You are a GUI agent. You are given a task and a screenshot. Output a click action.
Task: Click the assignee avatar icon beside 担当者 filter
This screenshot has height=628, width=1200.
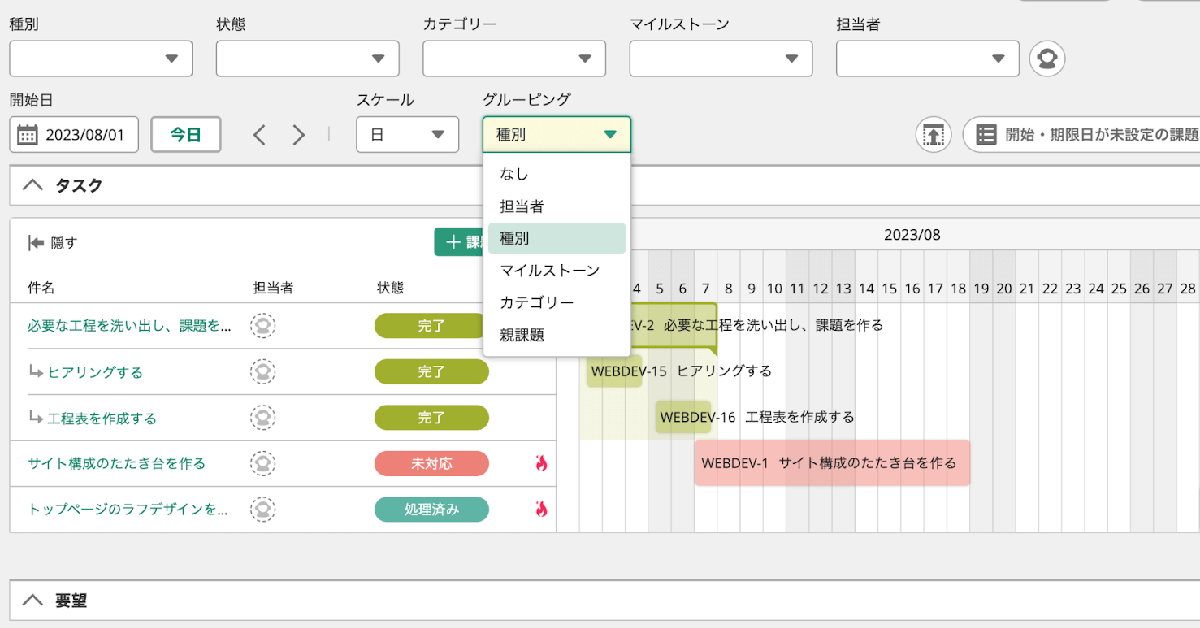(1047, 58)
